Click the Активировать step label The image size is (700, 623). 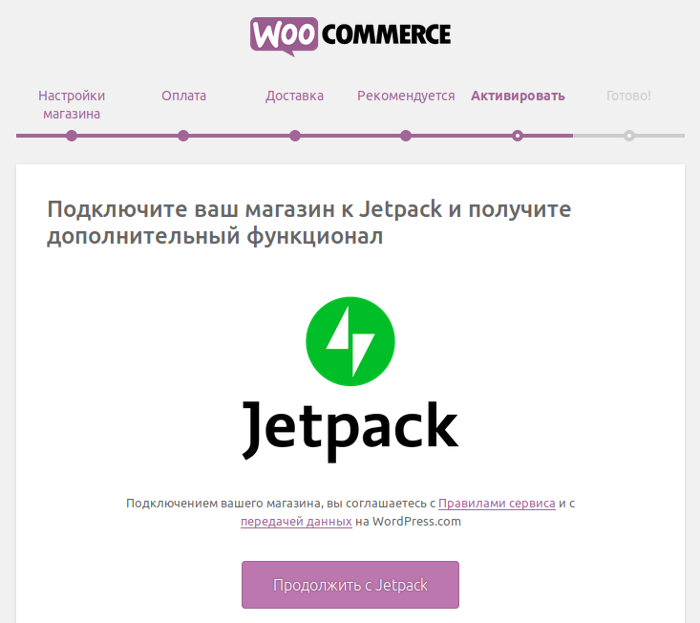(518, 96)
